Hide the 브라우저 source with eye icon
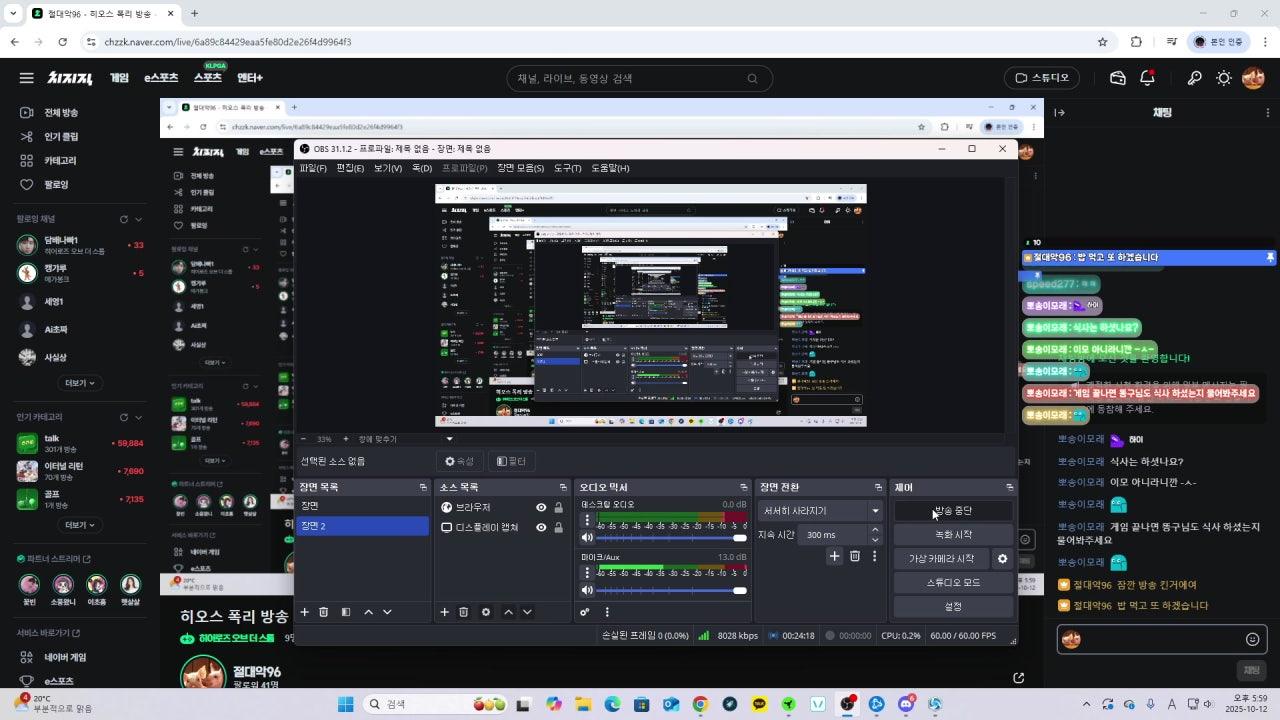 [x=541, y=508]
